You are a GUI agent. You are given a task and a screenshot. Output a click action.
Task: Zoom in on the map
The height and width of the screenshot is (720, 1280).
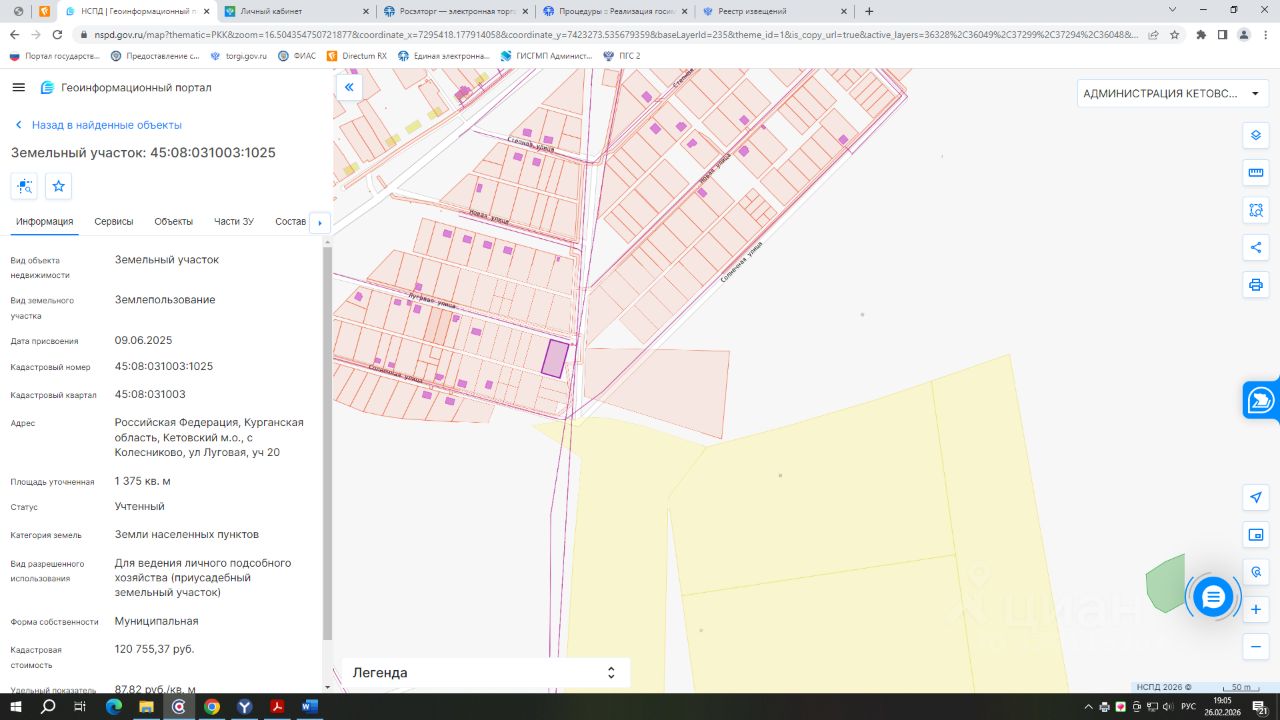pyautogui.click(x=1256, y=609)
